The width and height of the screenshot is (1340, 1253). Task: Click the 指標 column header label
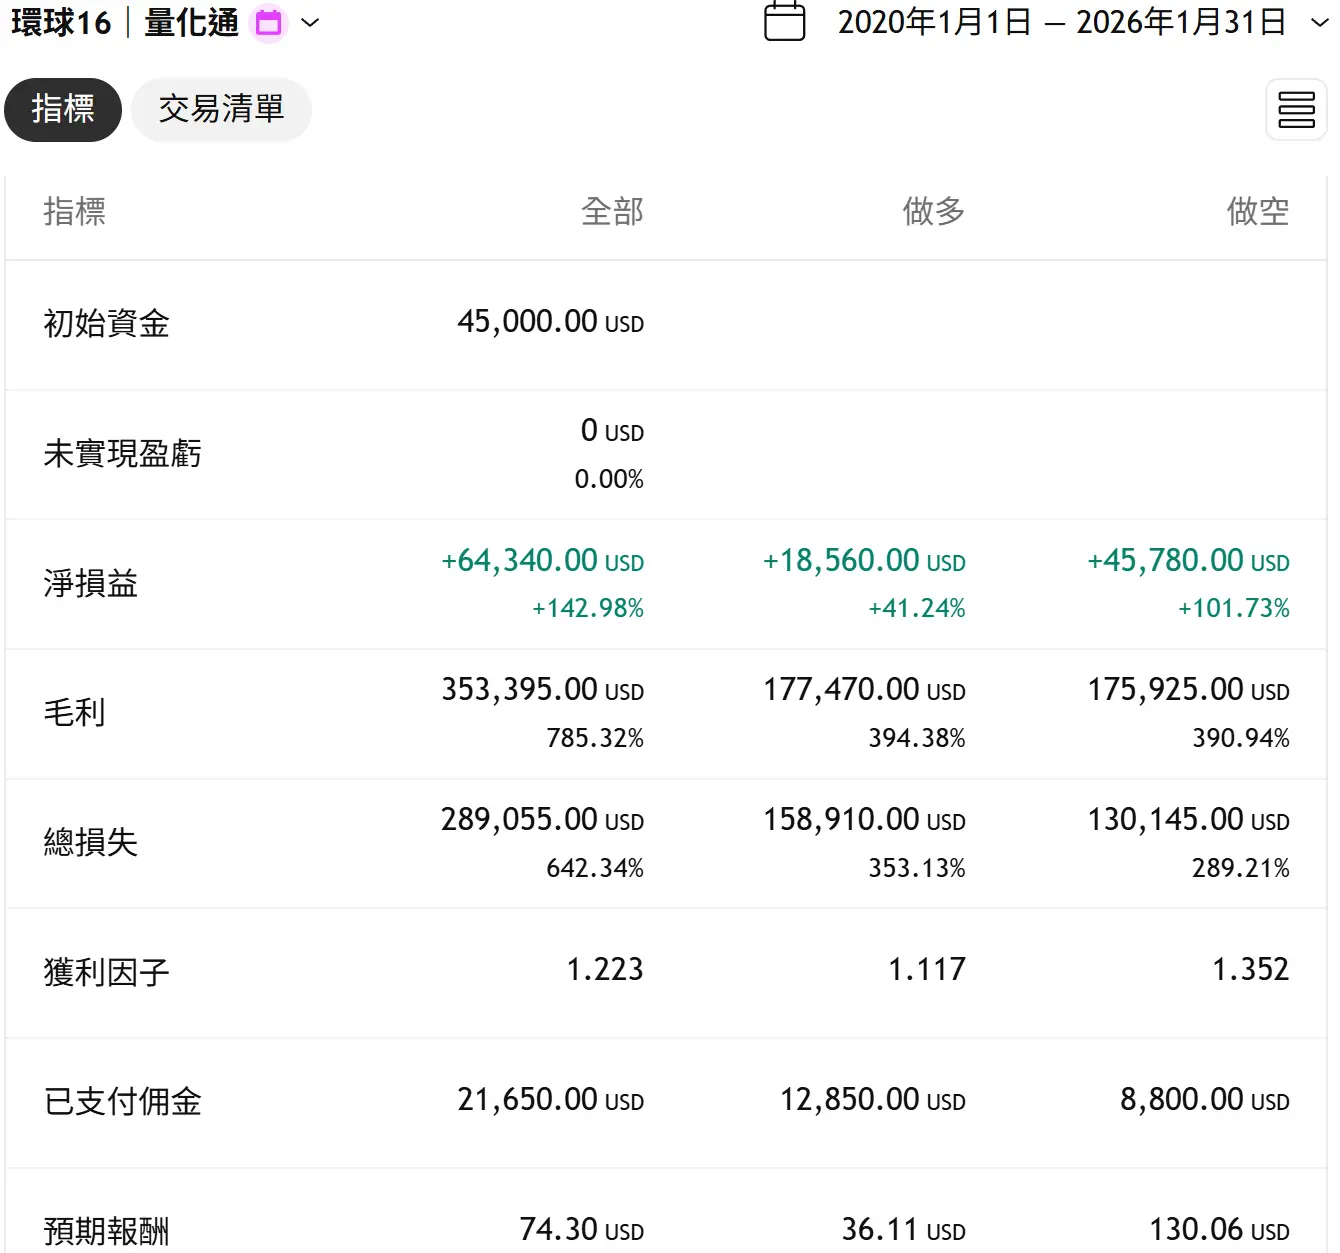(75, 211)
